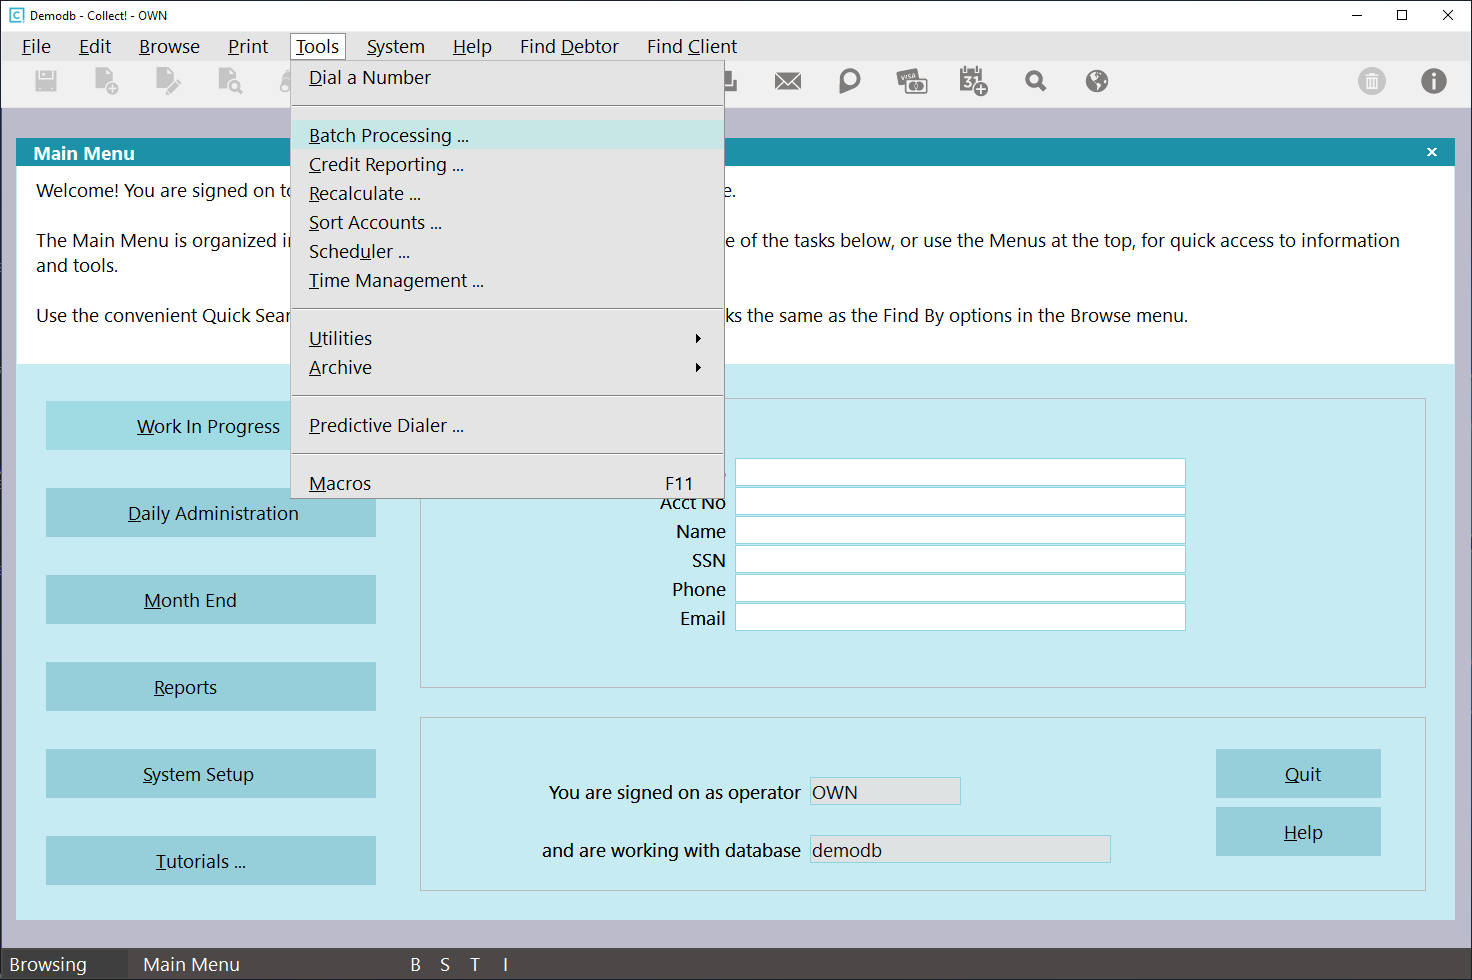Open the System menu
Viewport: 1472px width, 980px height.
click(395, 47)
